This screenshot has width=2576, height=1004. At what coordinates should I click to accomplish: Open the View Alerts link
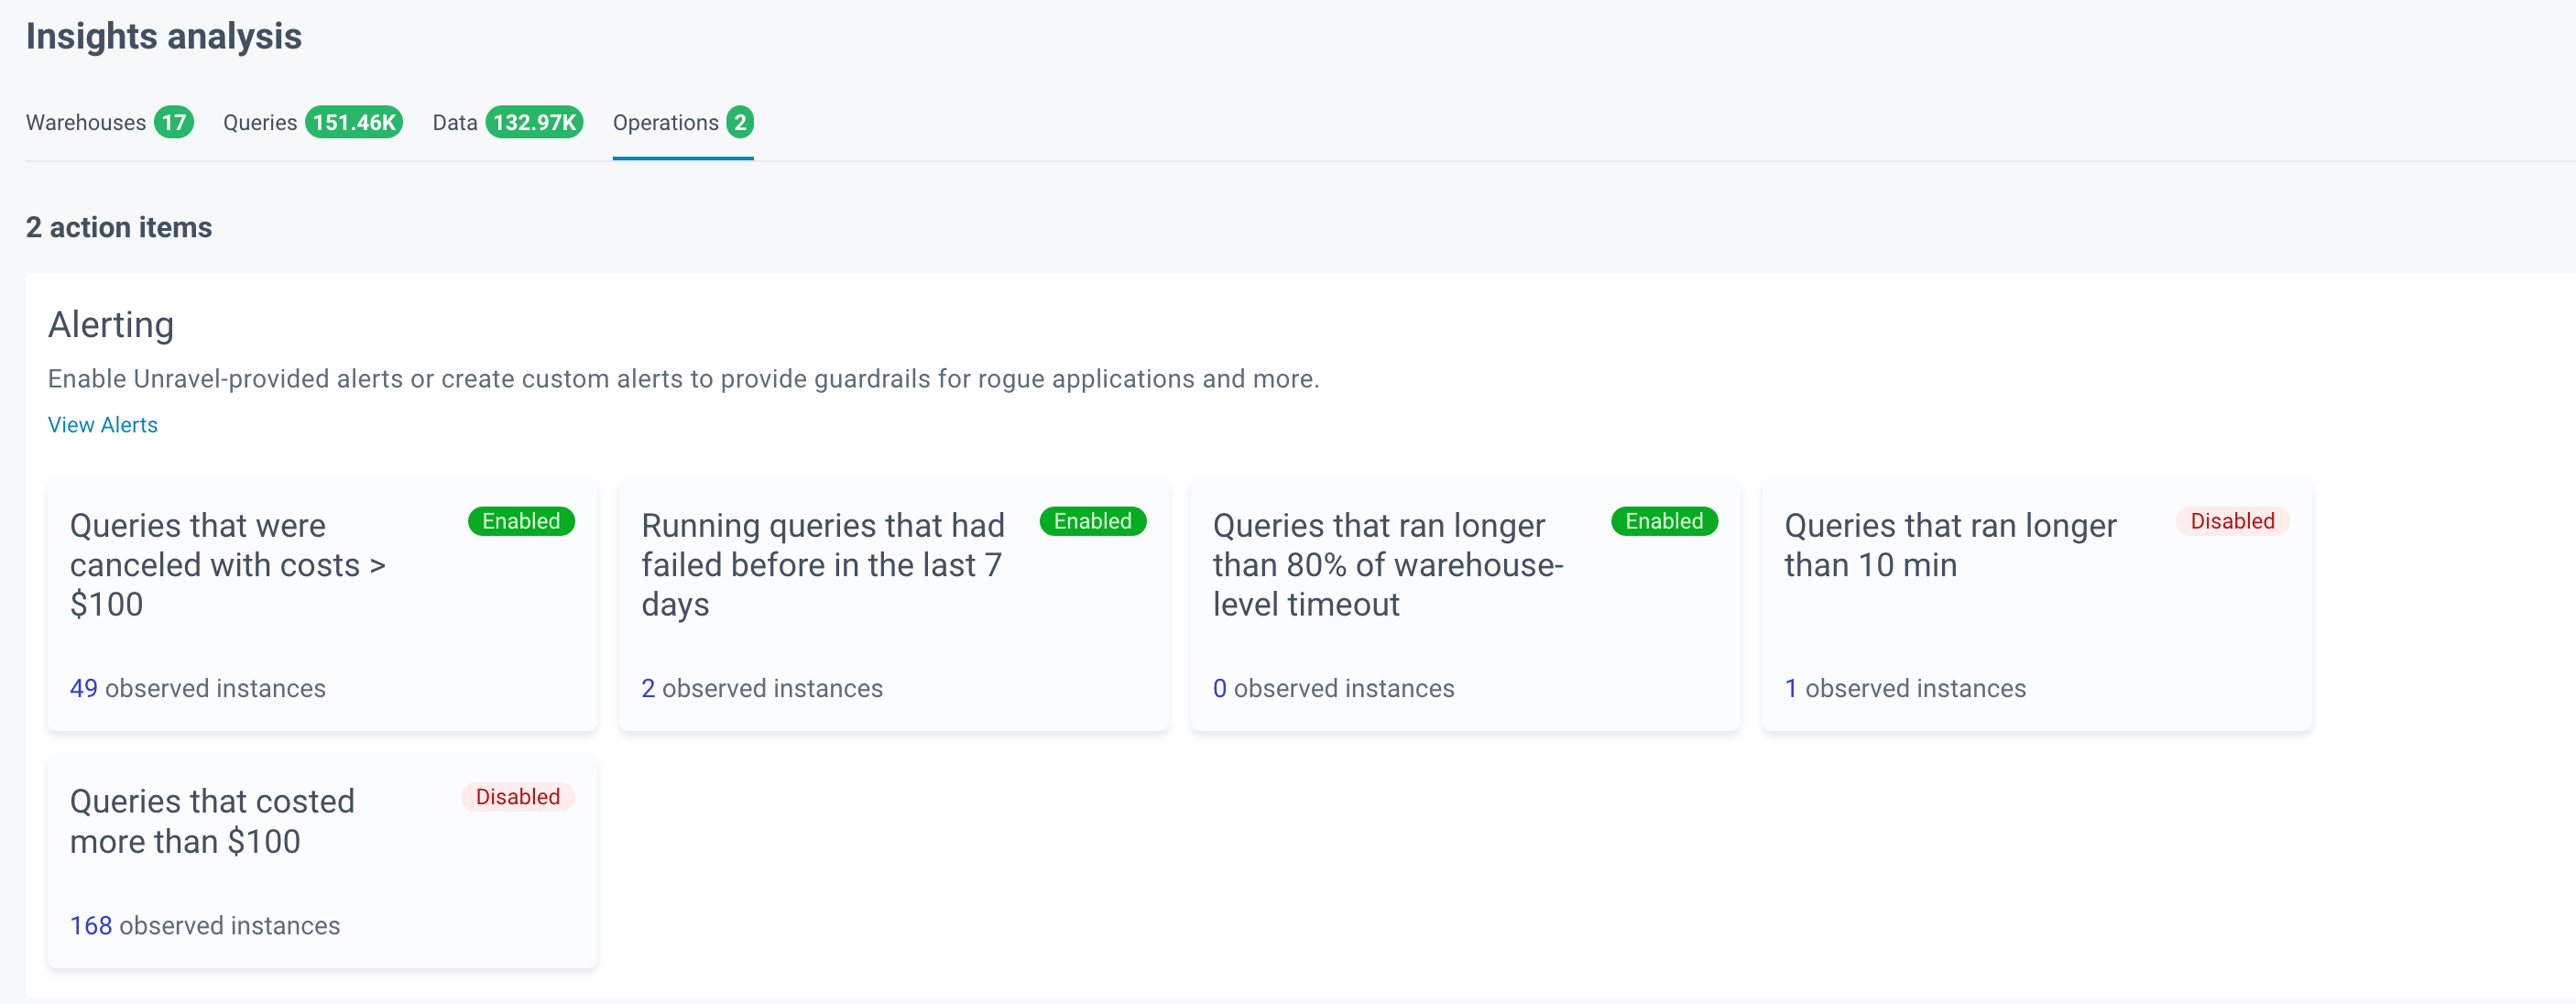click(x=102, y=425)
